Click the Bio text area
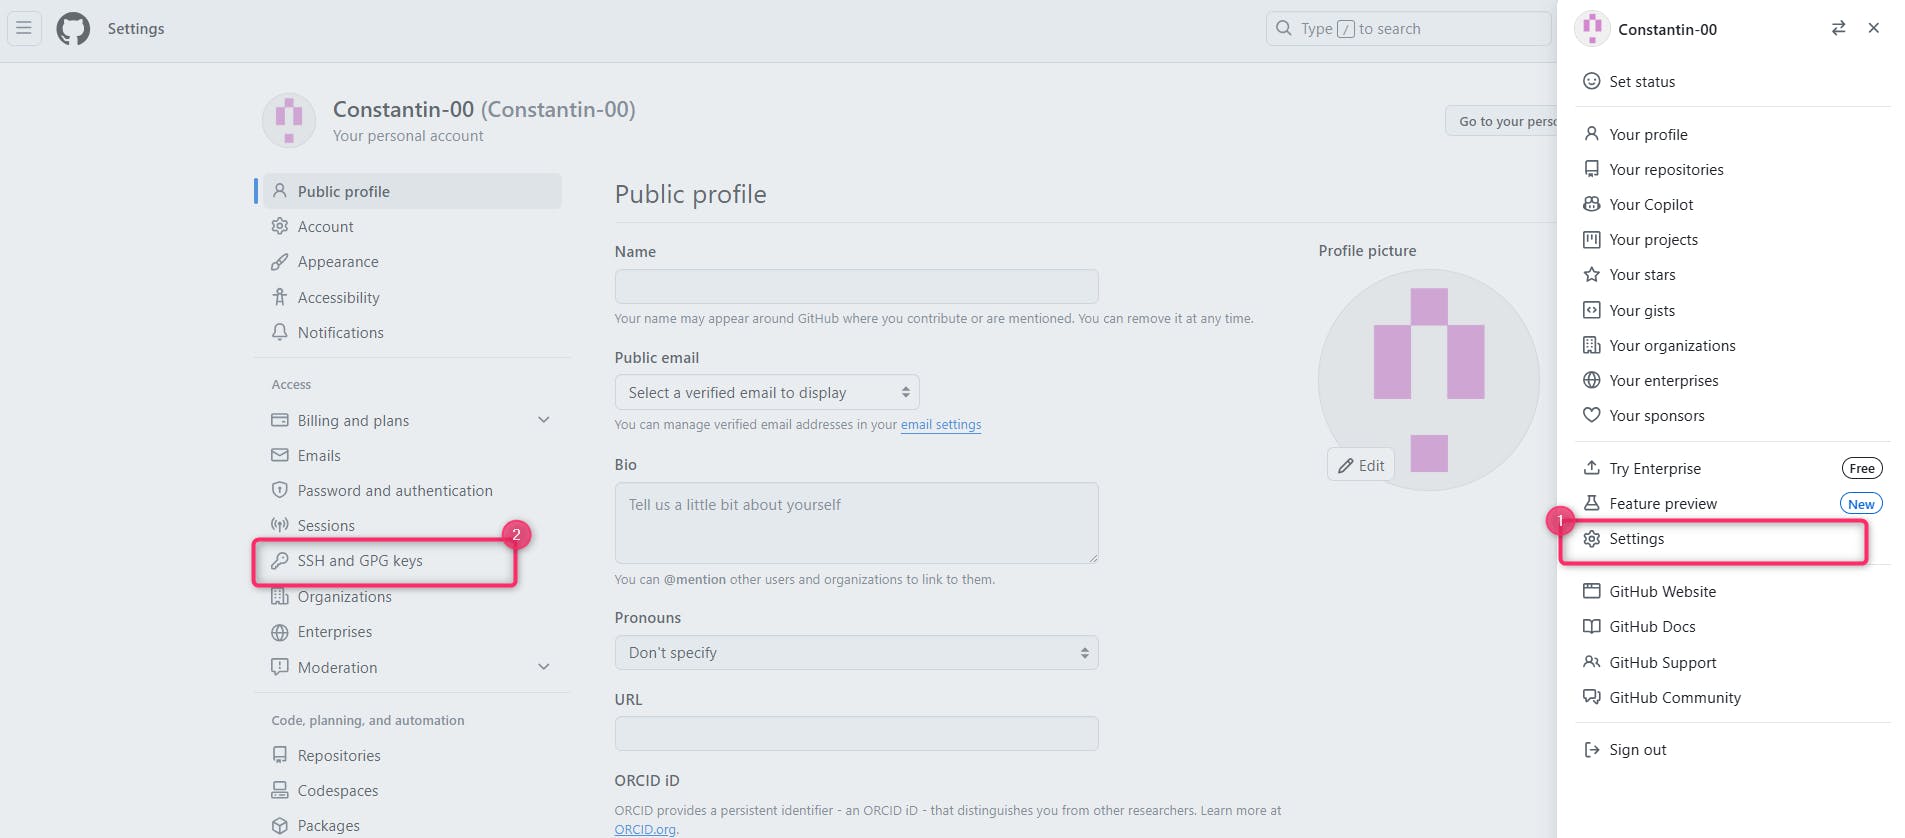This screenshot has height=838, width=1905. [856, 523]
